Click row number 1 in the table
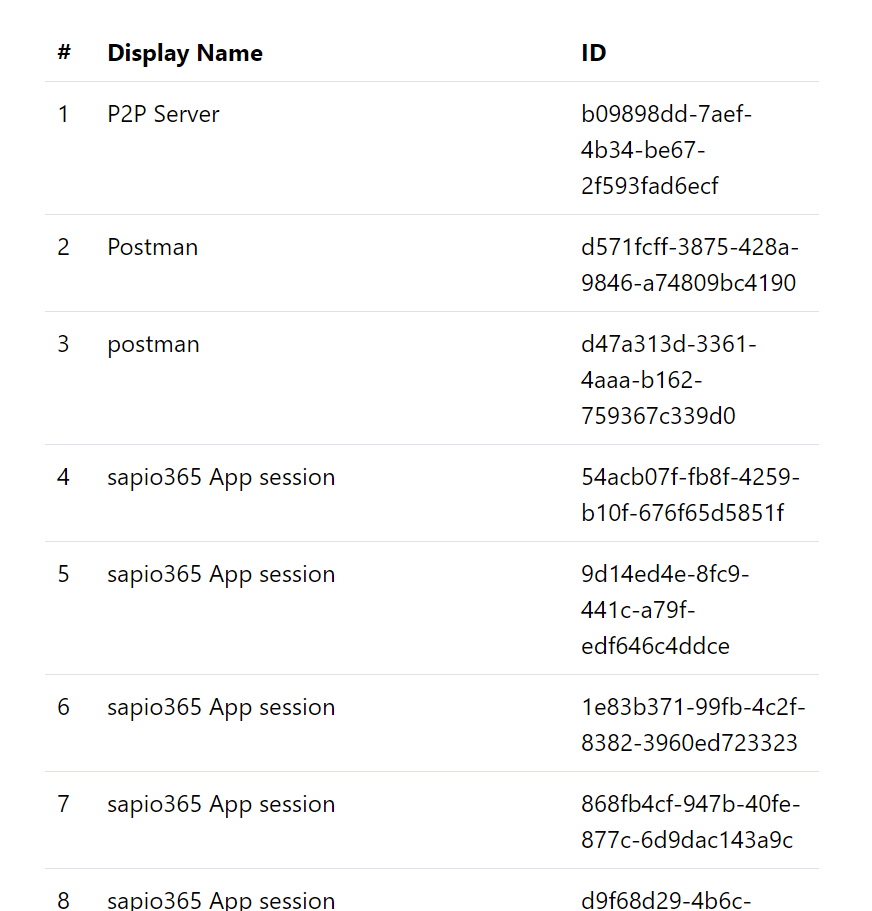The width and height of the screenshot is (872, 911). pyautogui.click(x=64, y=114)
